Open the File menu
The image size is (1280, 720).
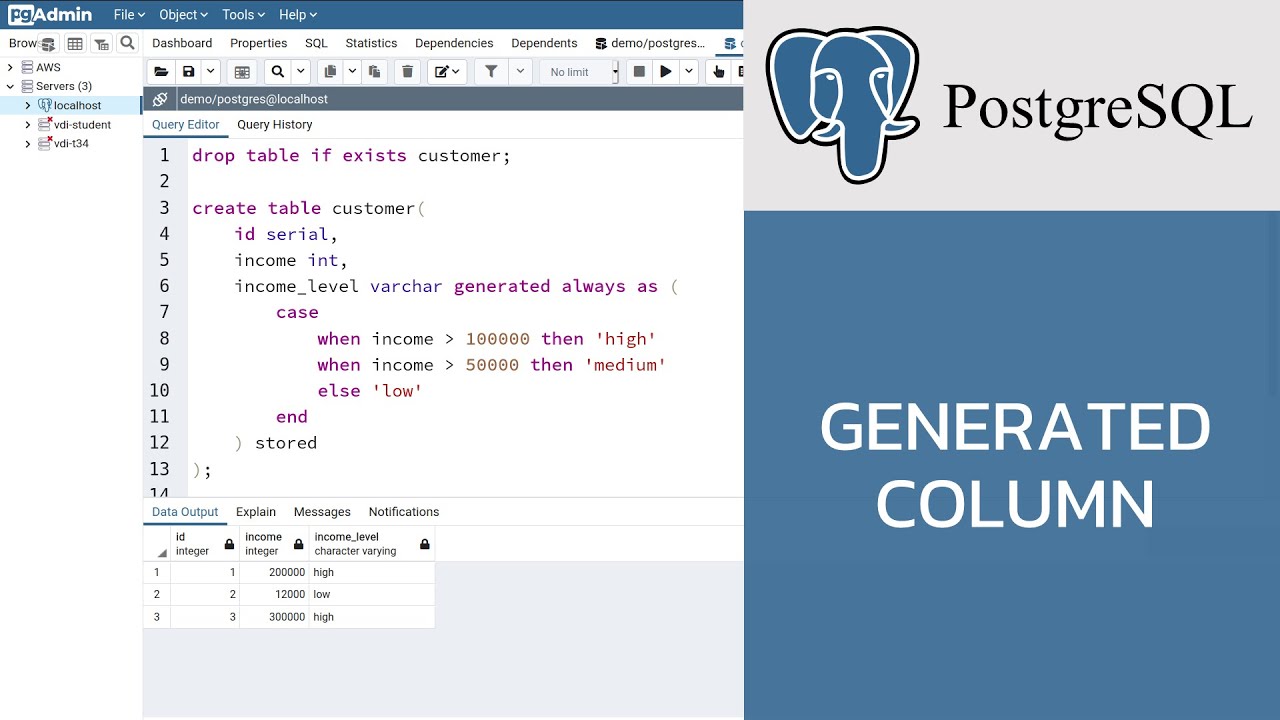129,15
